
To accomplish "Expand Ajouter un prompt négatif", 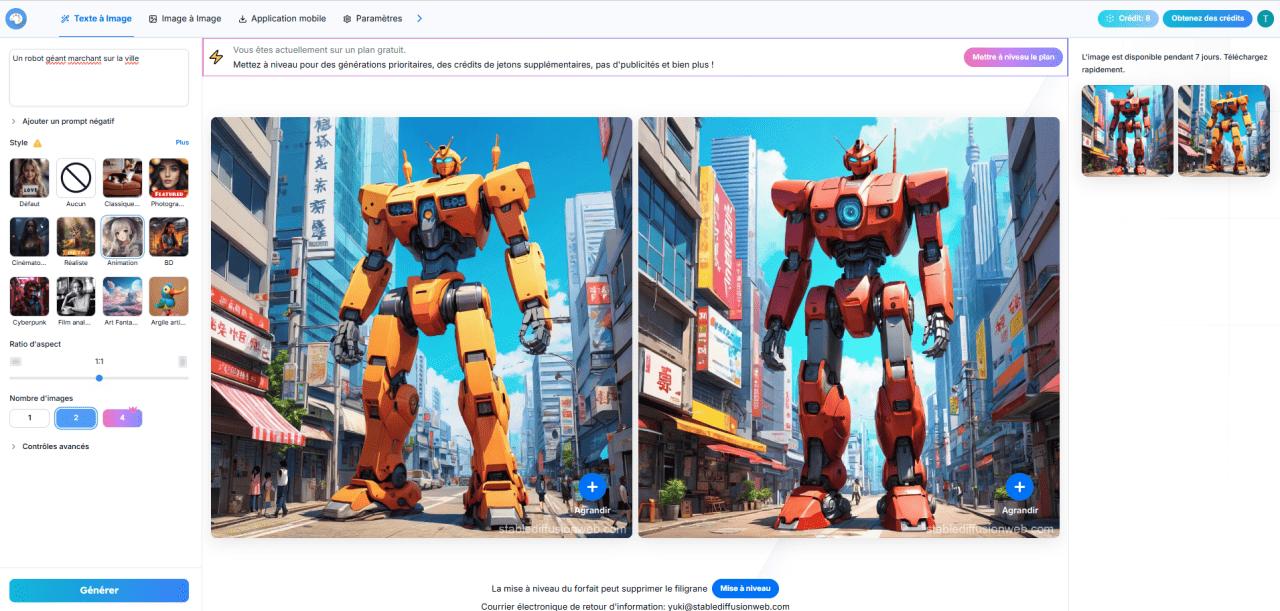I will [62, 121].
